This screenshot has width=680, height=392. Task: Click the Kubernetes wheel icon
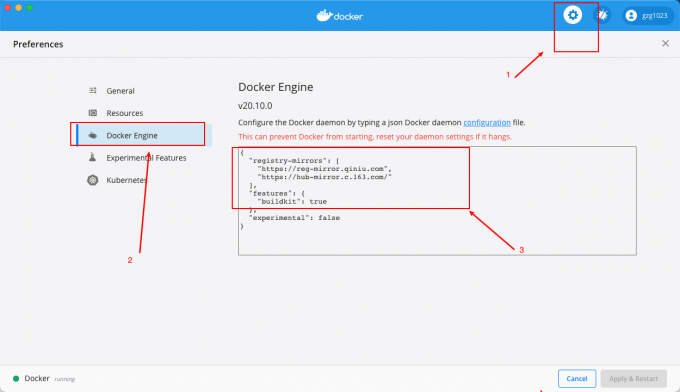(92, 180)
